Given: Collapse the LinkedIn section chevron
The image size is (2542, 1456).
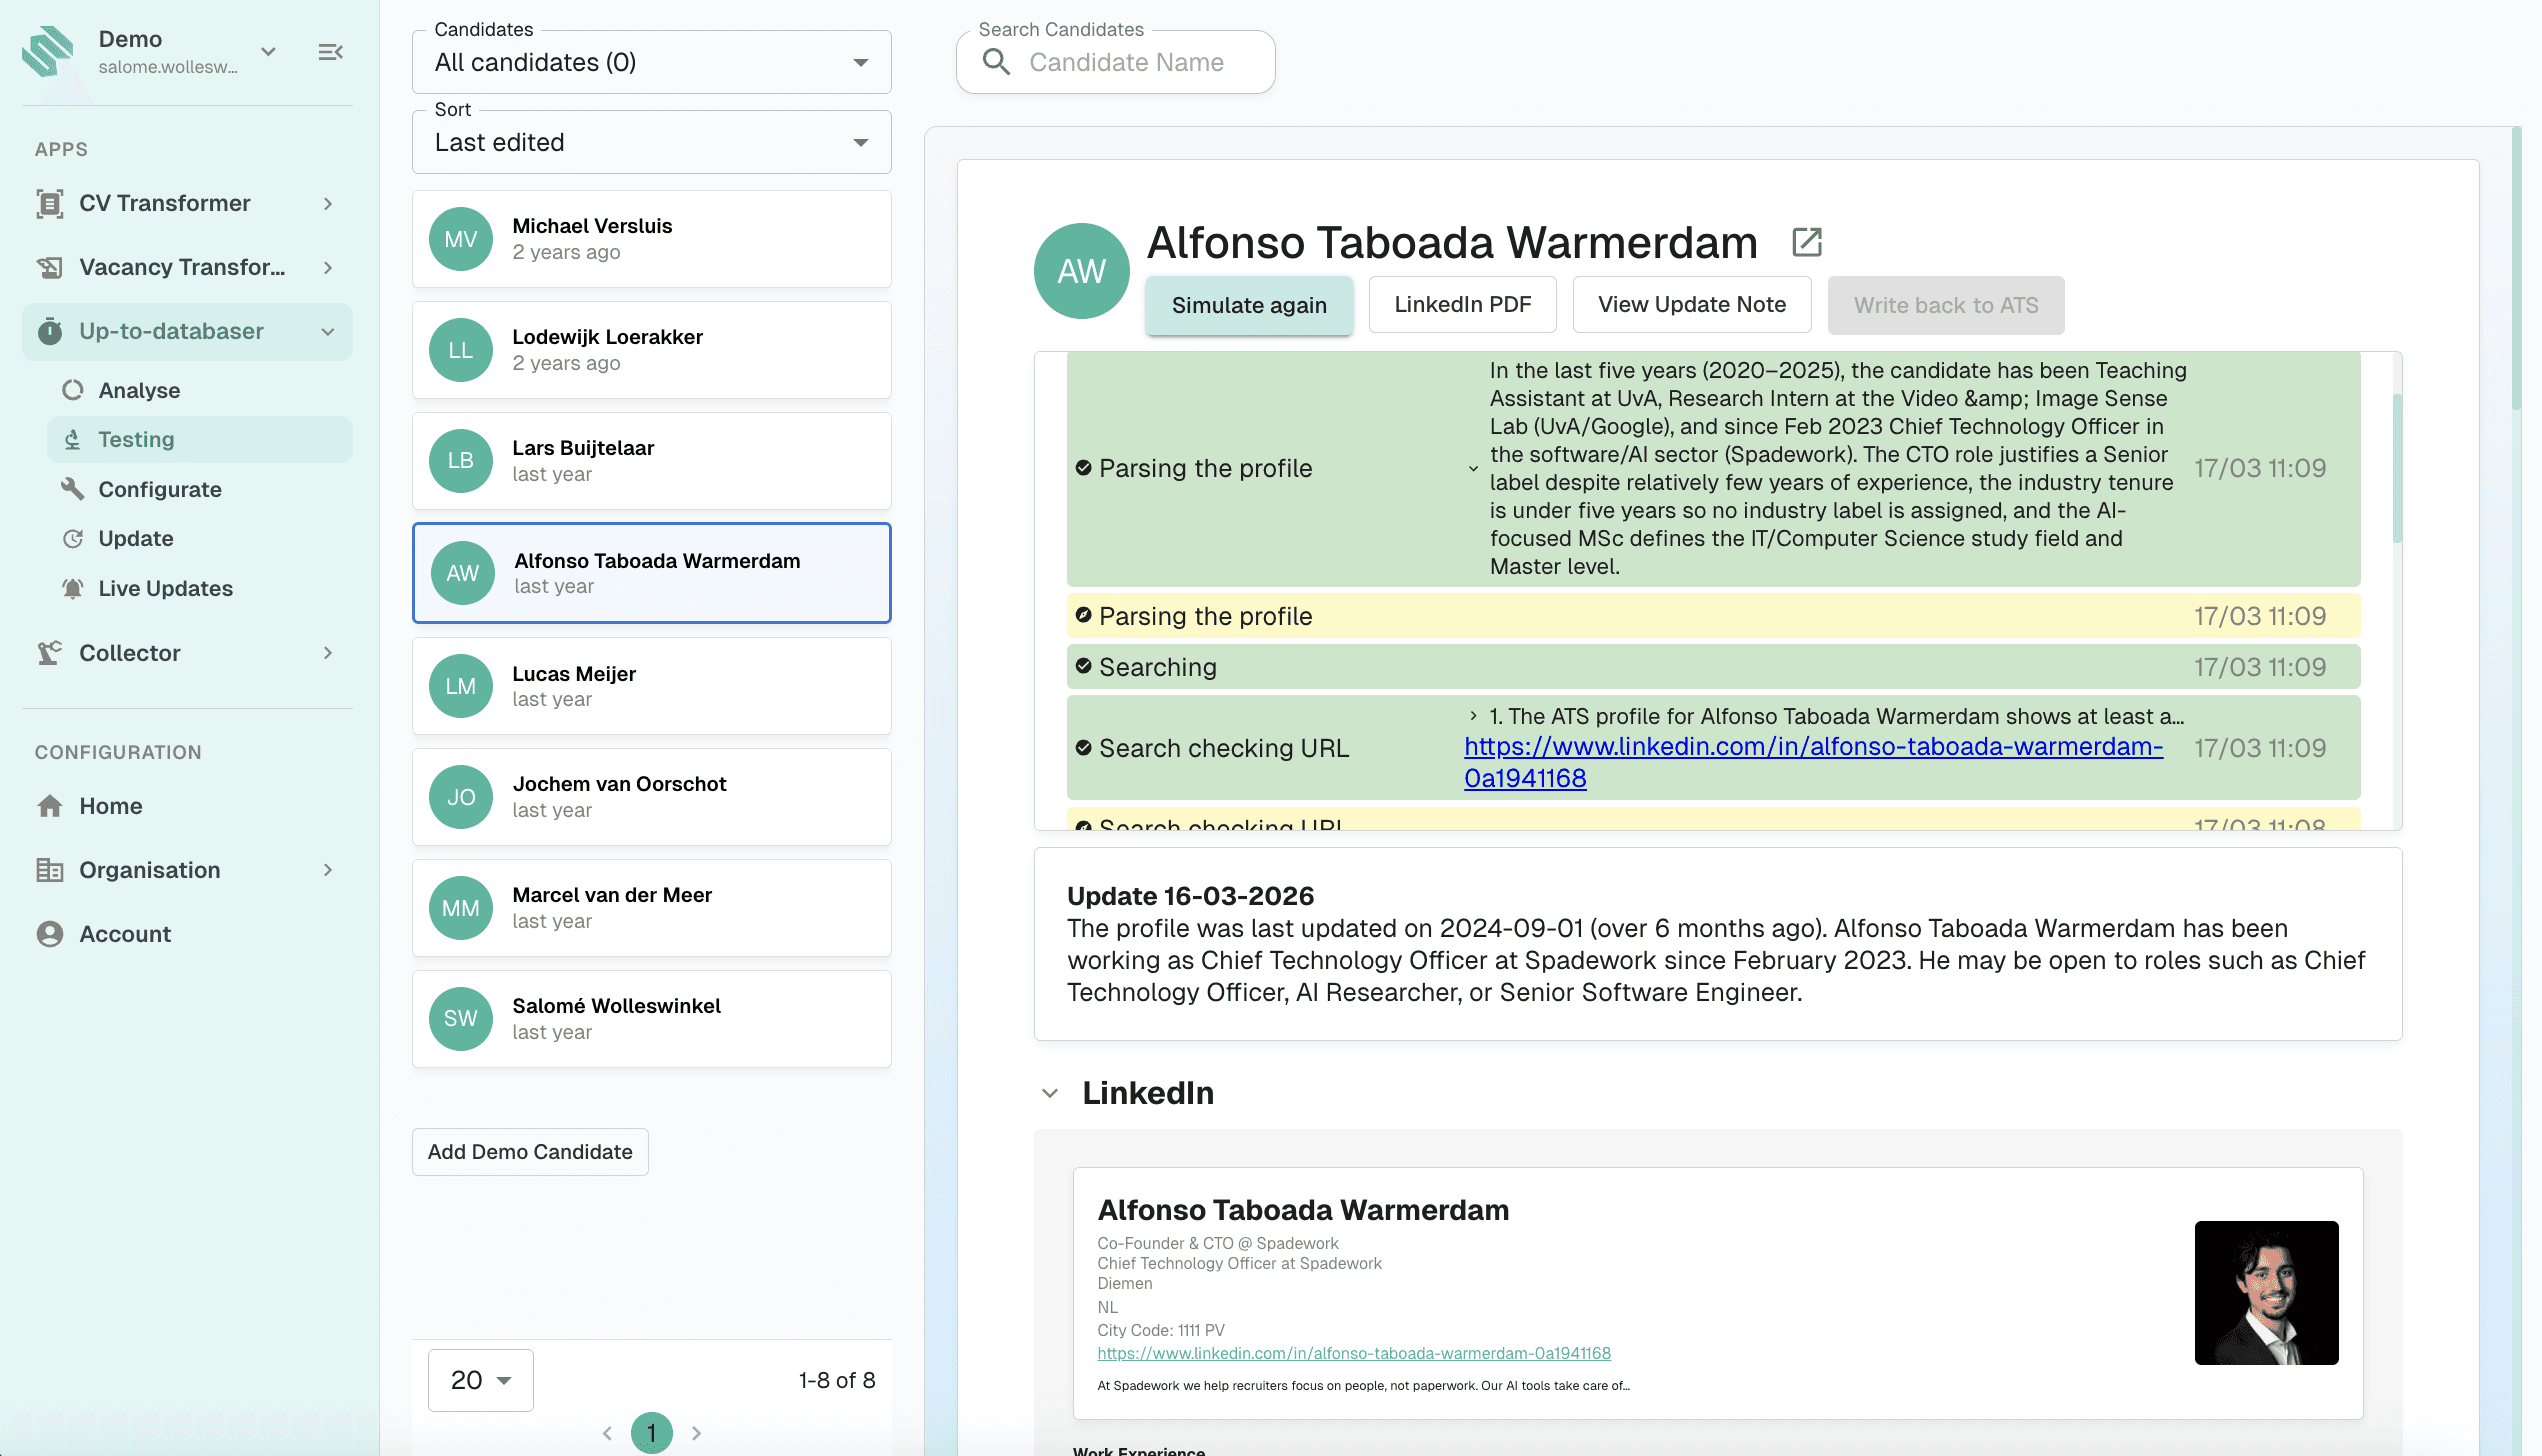Looking at the screenshot, I should pos(1050,1093).
